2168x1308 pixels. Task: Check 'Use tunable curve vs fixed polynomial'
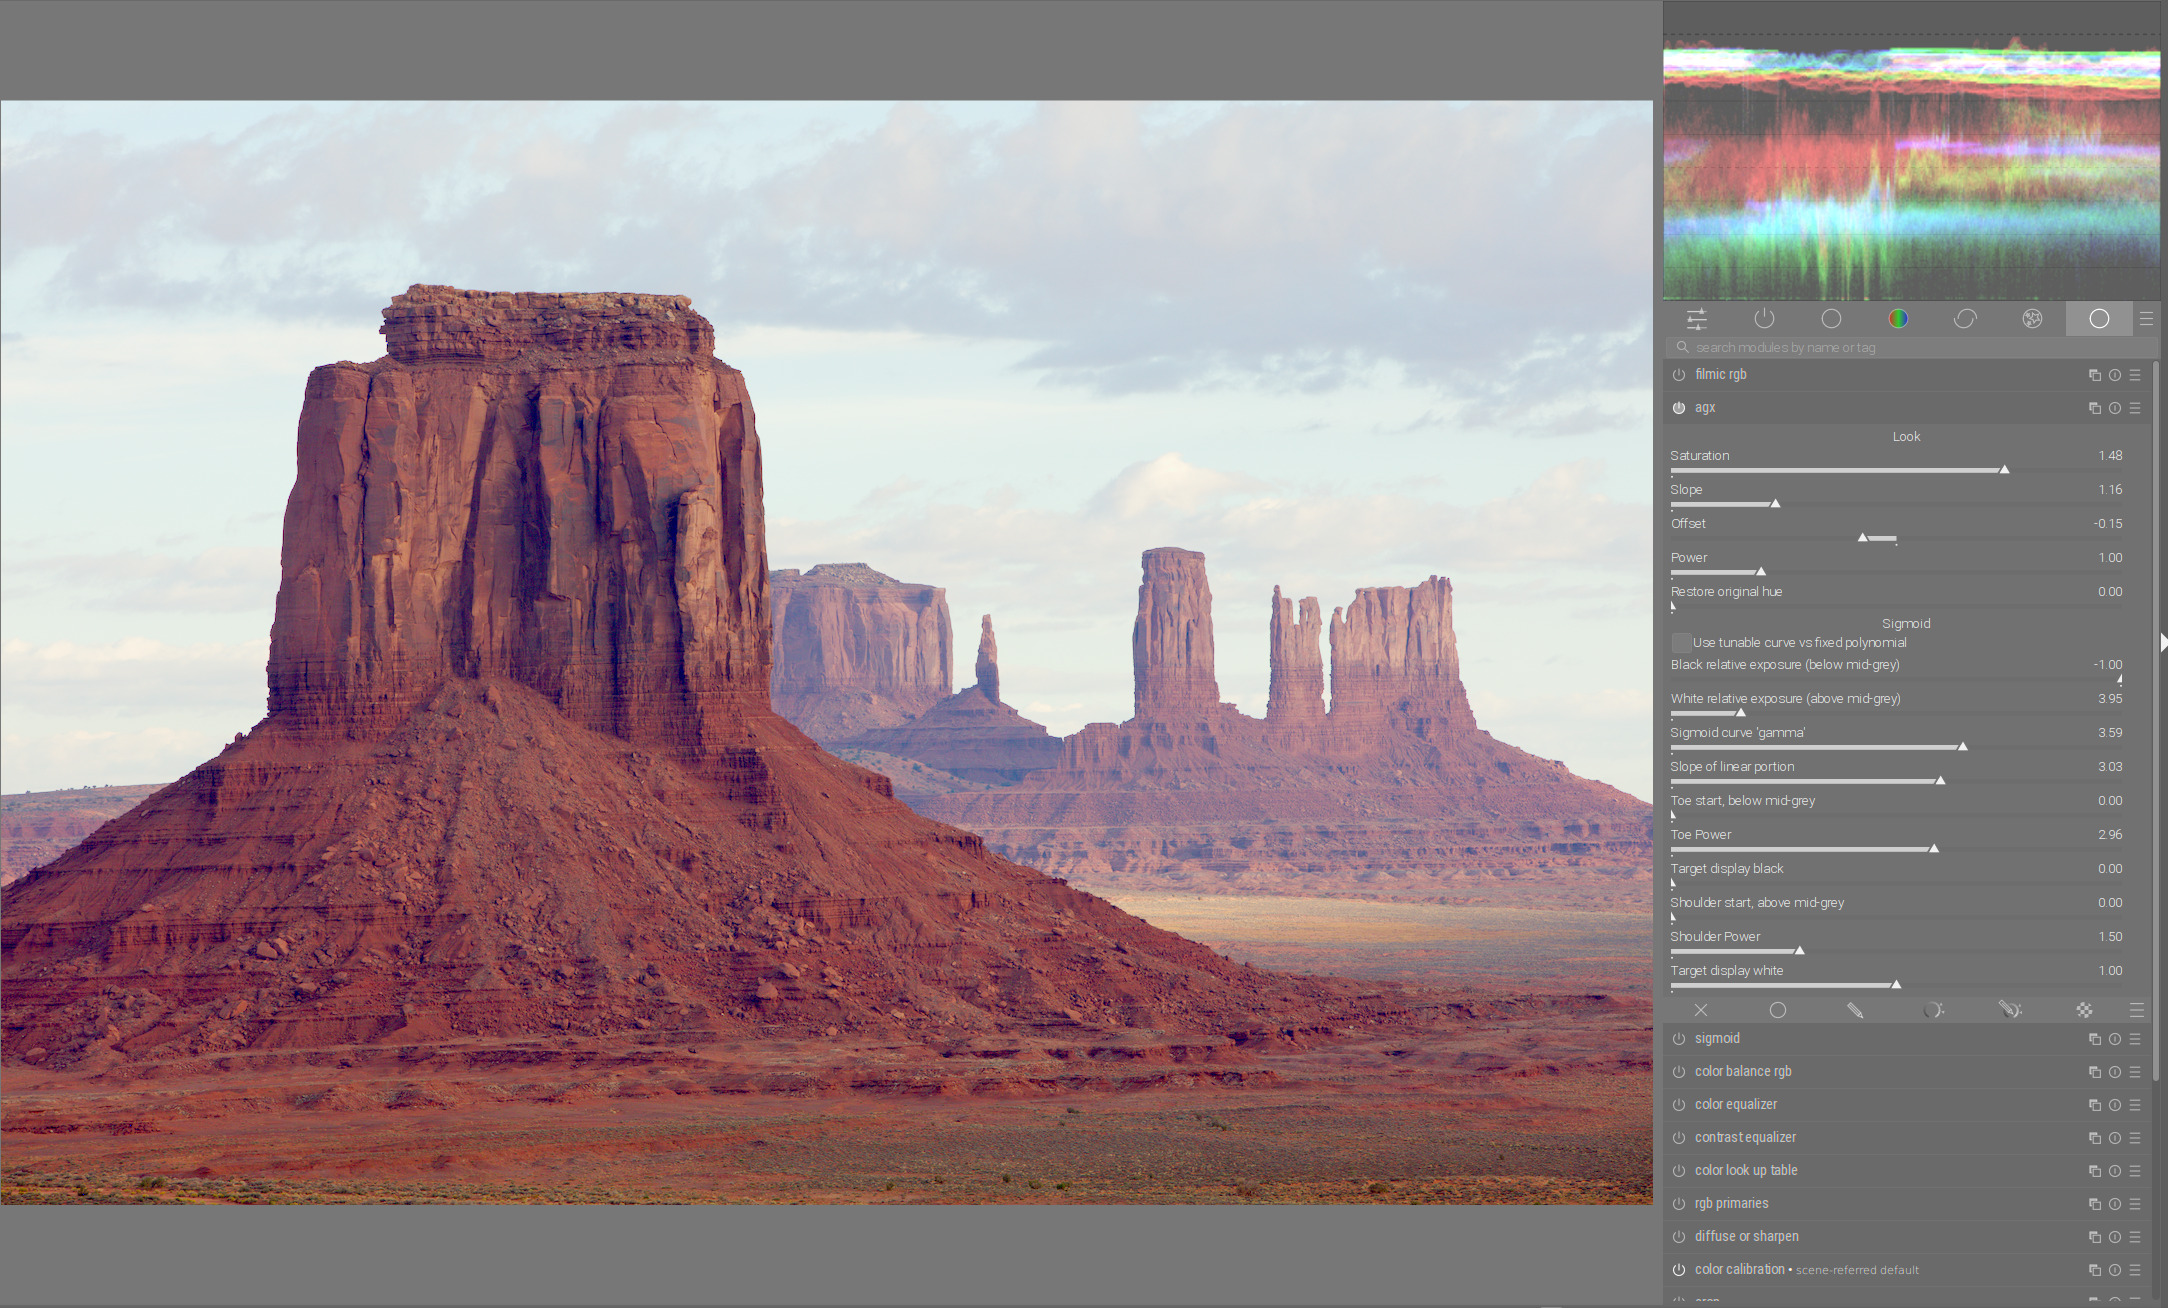pos(1682,643)
